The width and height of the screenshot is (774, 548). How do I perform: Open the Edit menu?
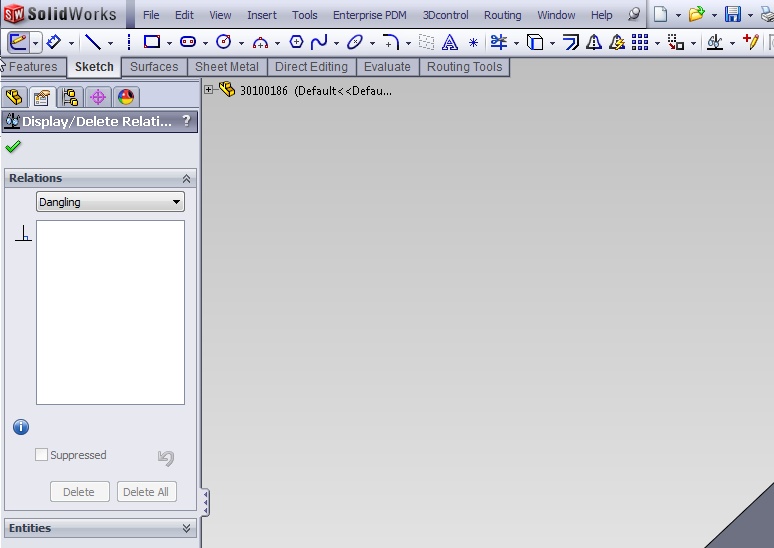click(184, 15)
